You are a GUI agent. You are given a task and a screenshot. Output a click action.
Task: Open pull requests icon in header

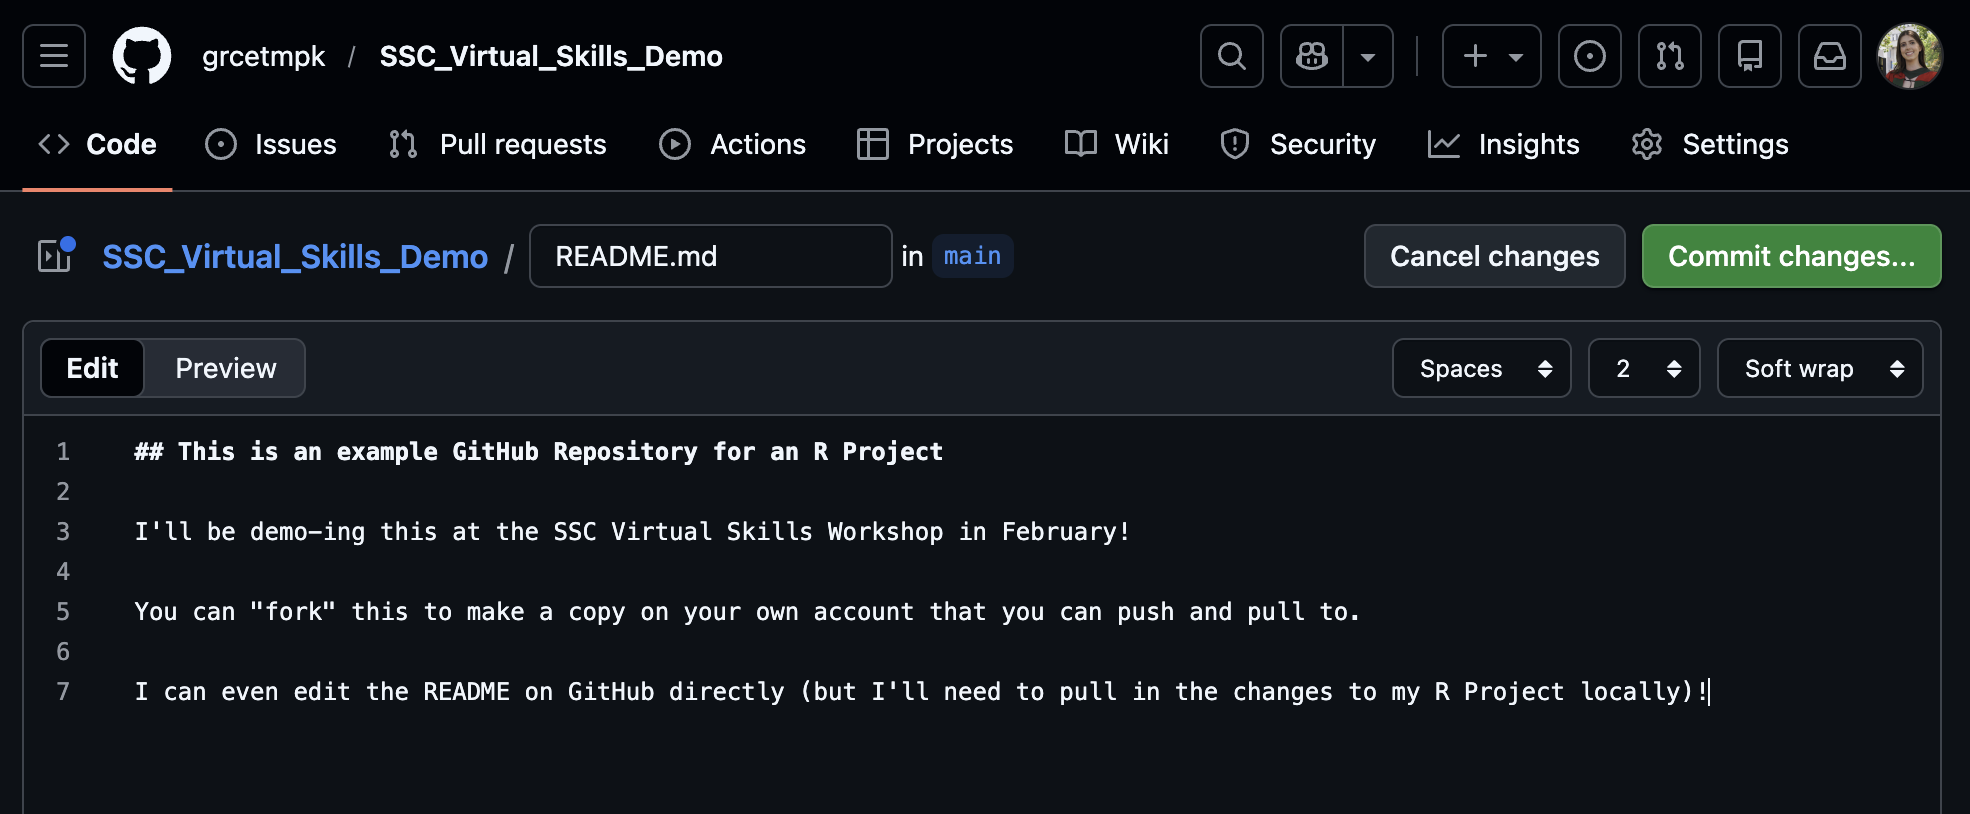[x=1669, y=56]
